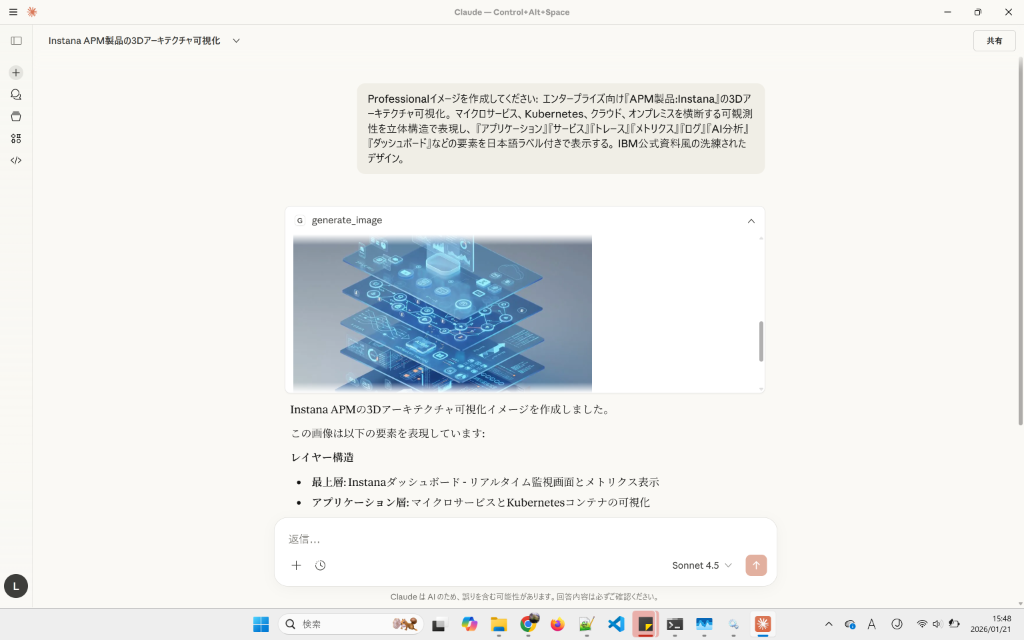This screenshot has width=1024, height=640.
Task: Open Firefox from the taskbar
Action: pyautogui.click(x=557, y=624)
